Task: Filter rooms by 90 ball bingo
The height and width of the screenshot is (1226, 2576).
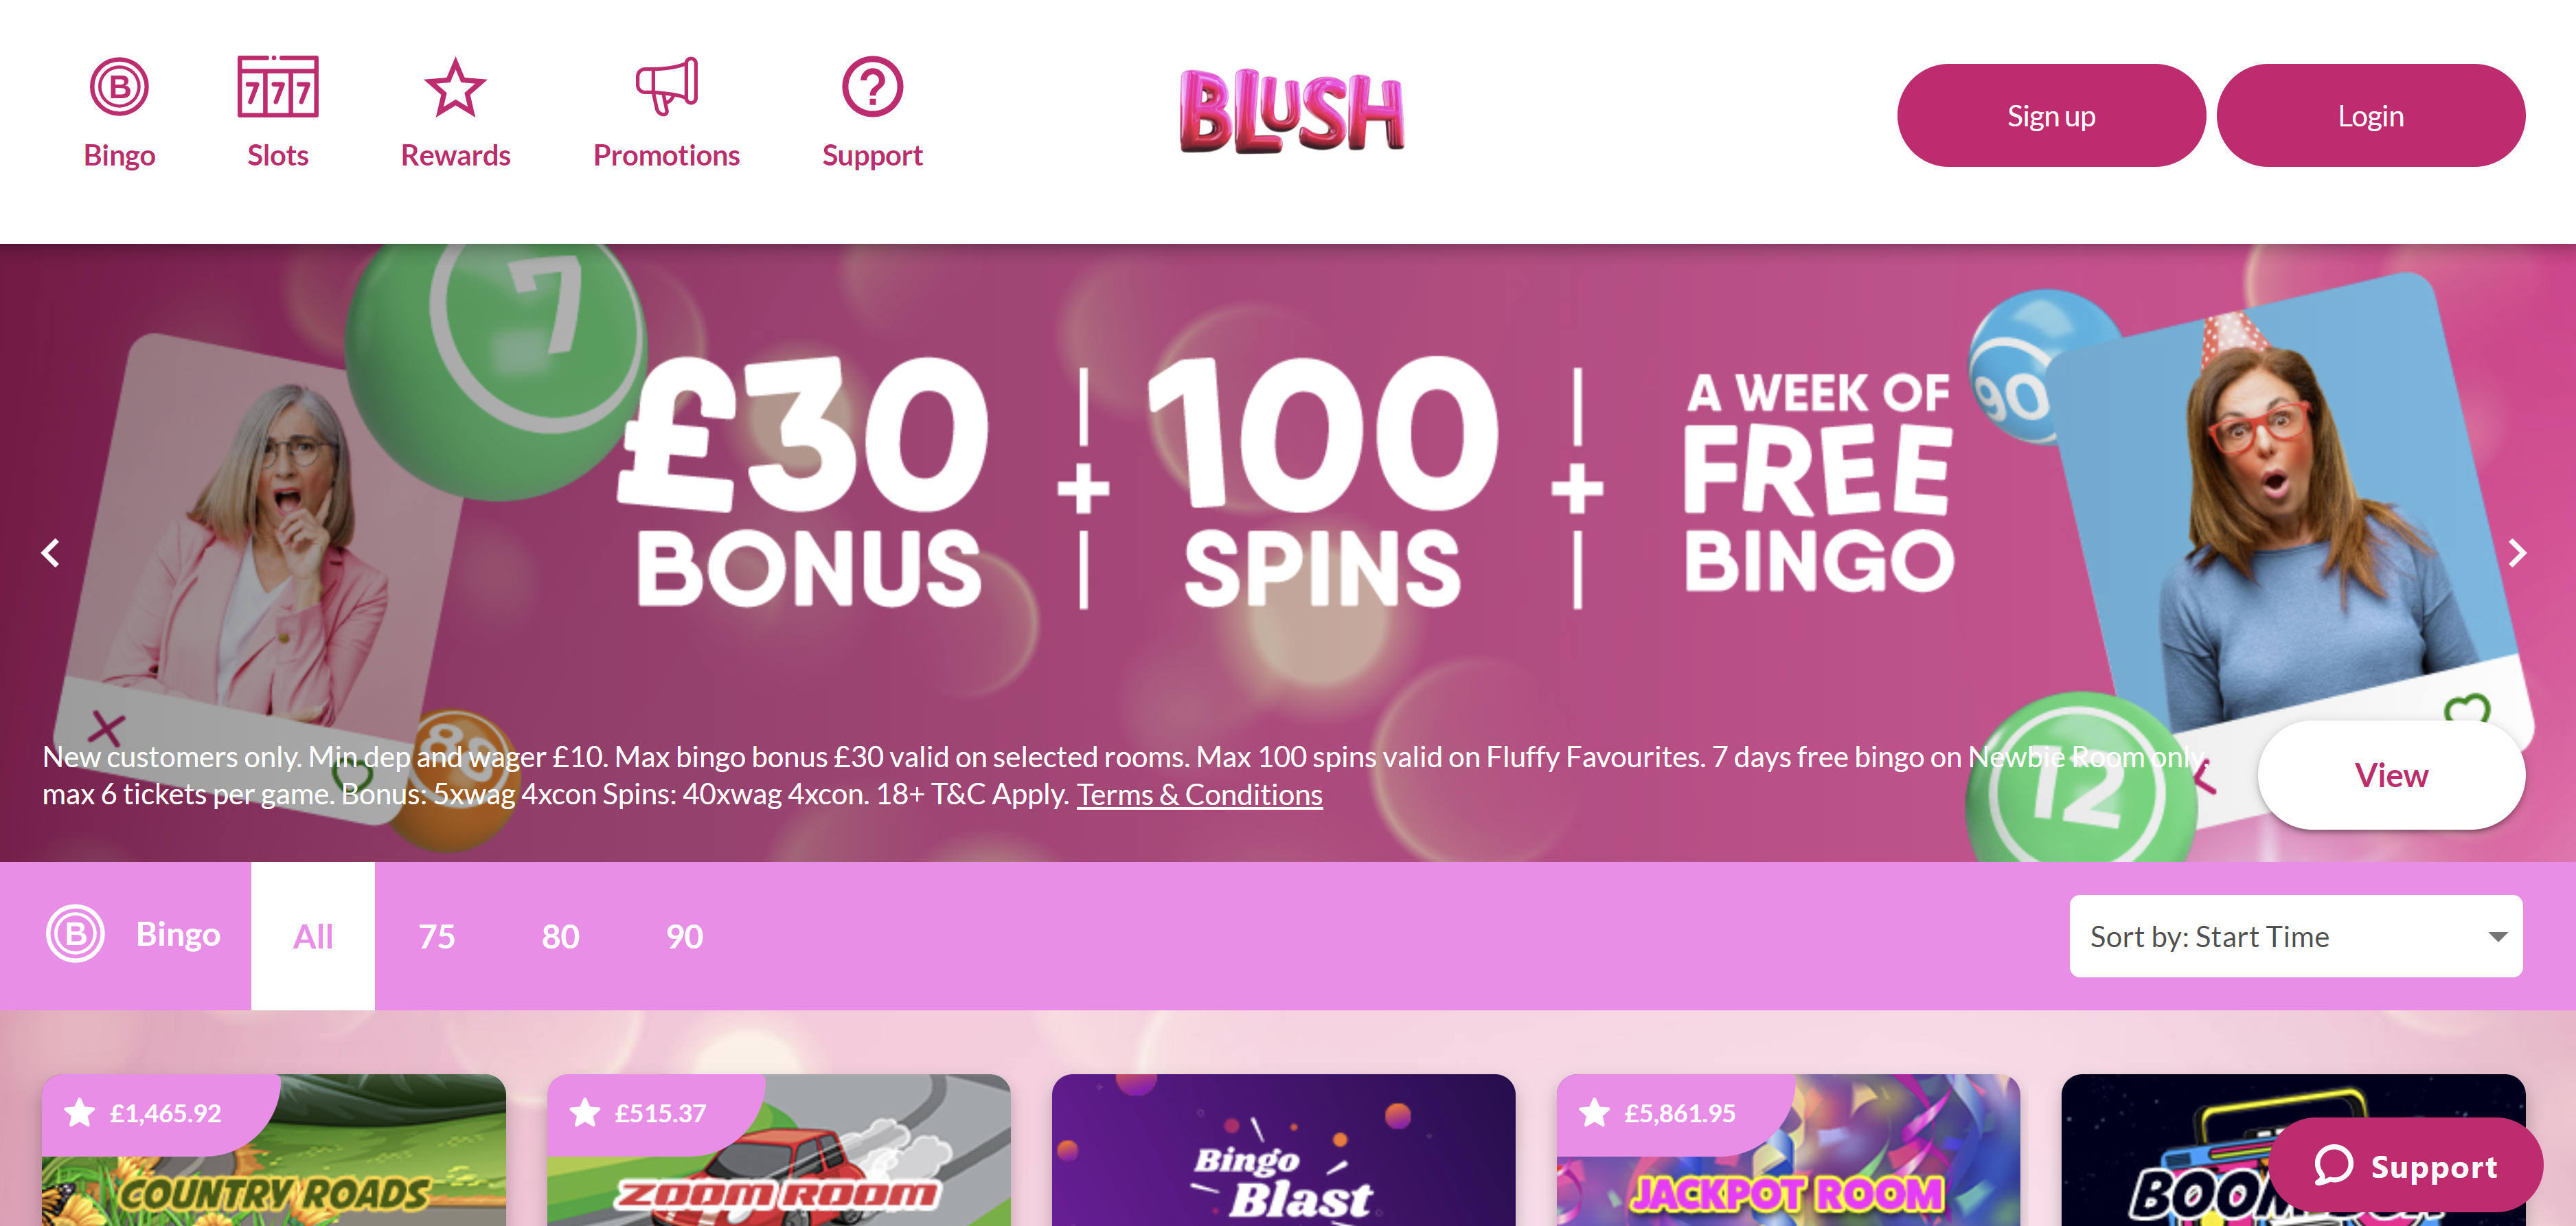Action: coord(685,936)
